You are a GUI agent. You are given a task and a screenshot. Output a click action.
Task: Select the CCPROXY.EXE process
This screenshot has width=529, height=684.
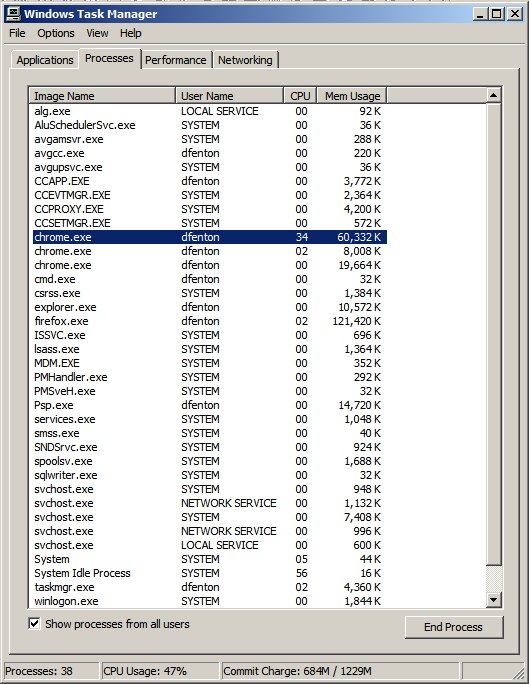tap(210, 209)
